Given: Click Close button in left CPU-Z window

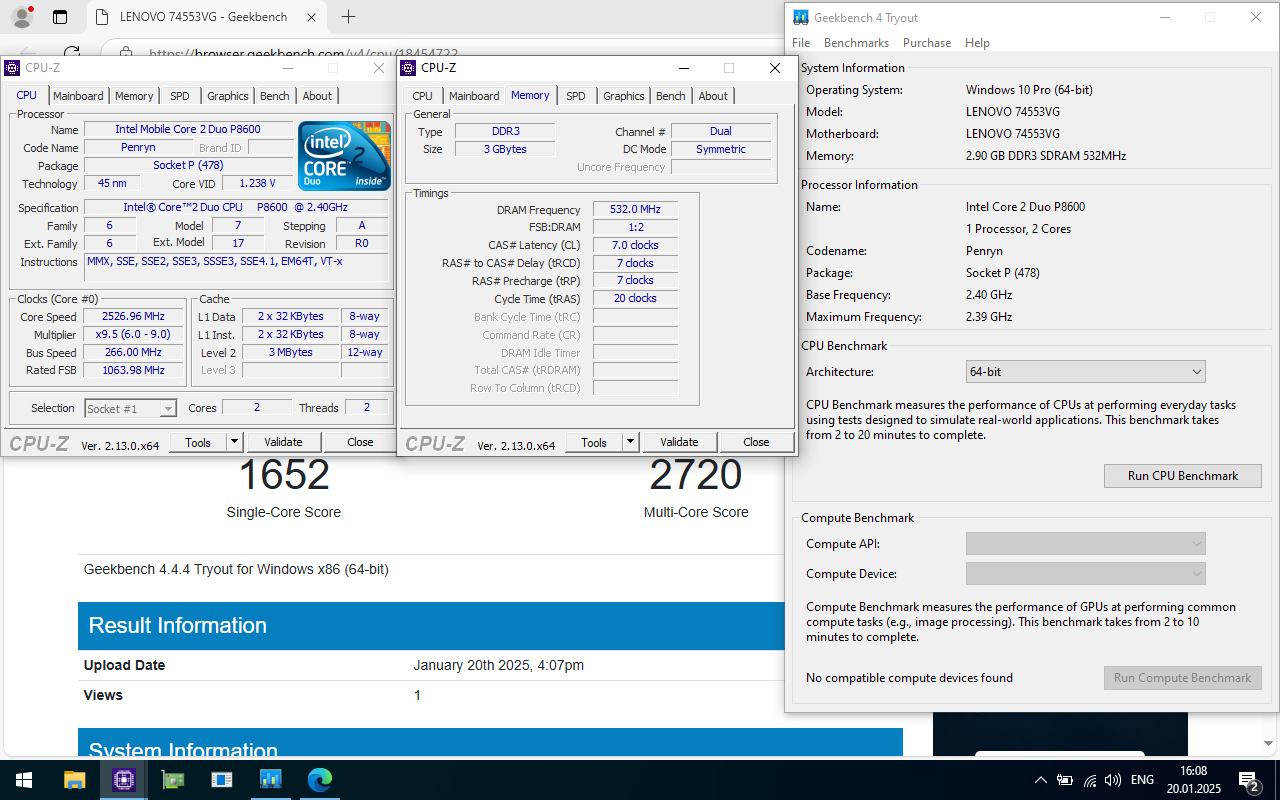Looking at the screenshot, I should click(360, 442).
